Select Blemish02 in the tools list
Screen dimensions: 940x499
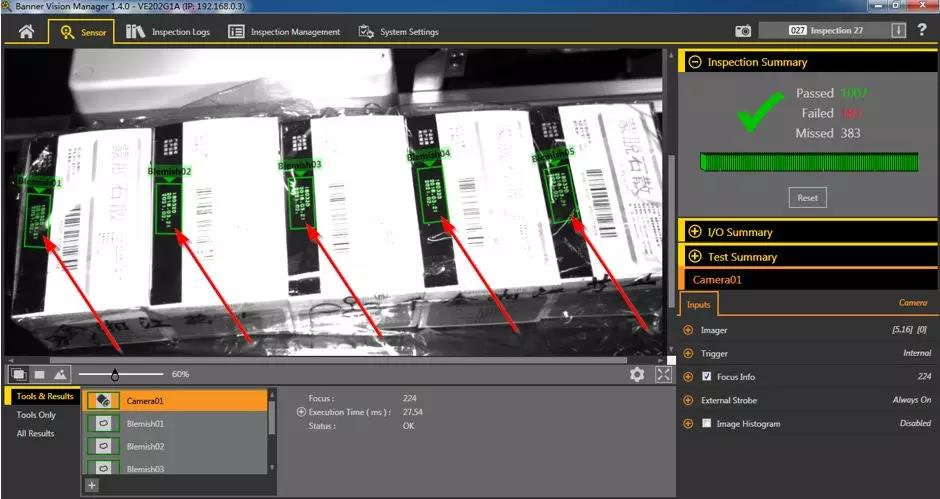175,446
